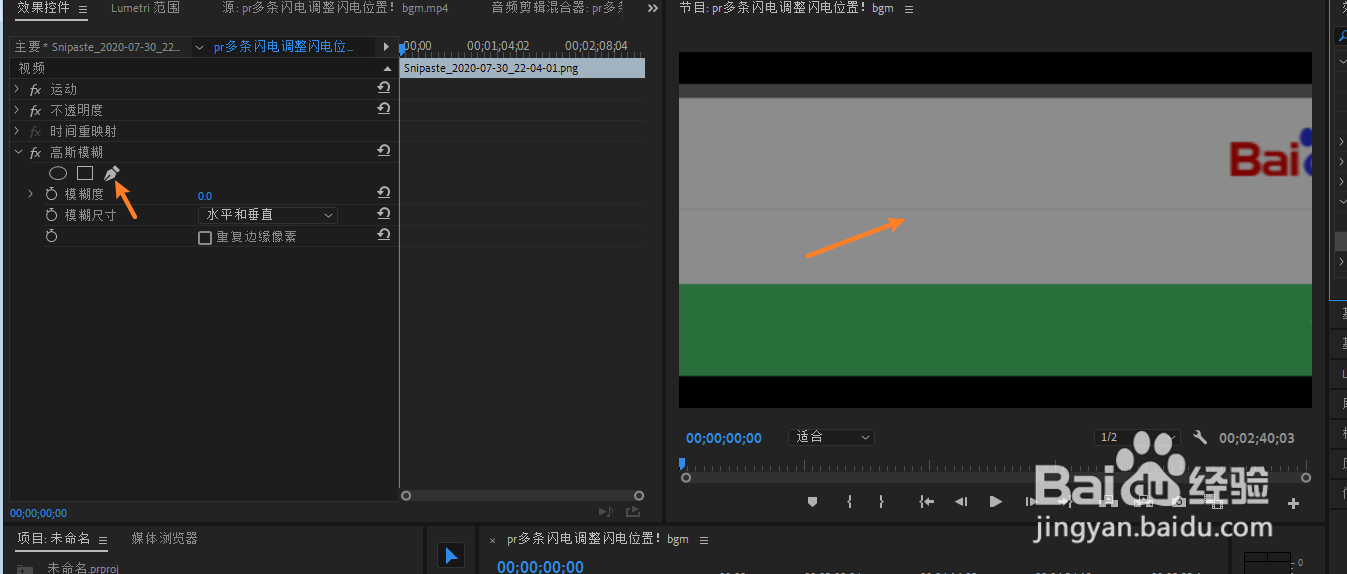The image size is (1347, 574).
Task: Mark Out point in Program Monitor
Action: coord(881,502)
